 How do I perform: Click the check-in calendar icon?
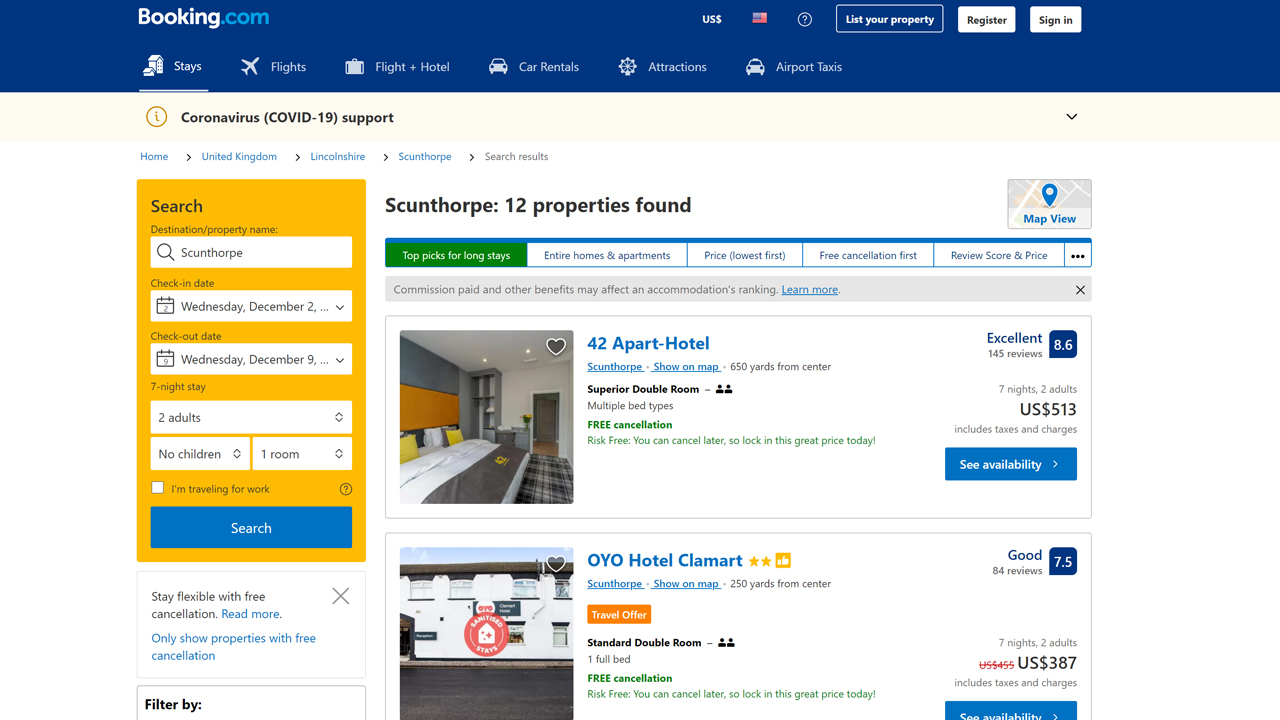[165, 306]
